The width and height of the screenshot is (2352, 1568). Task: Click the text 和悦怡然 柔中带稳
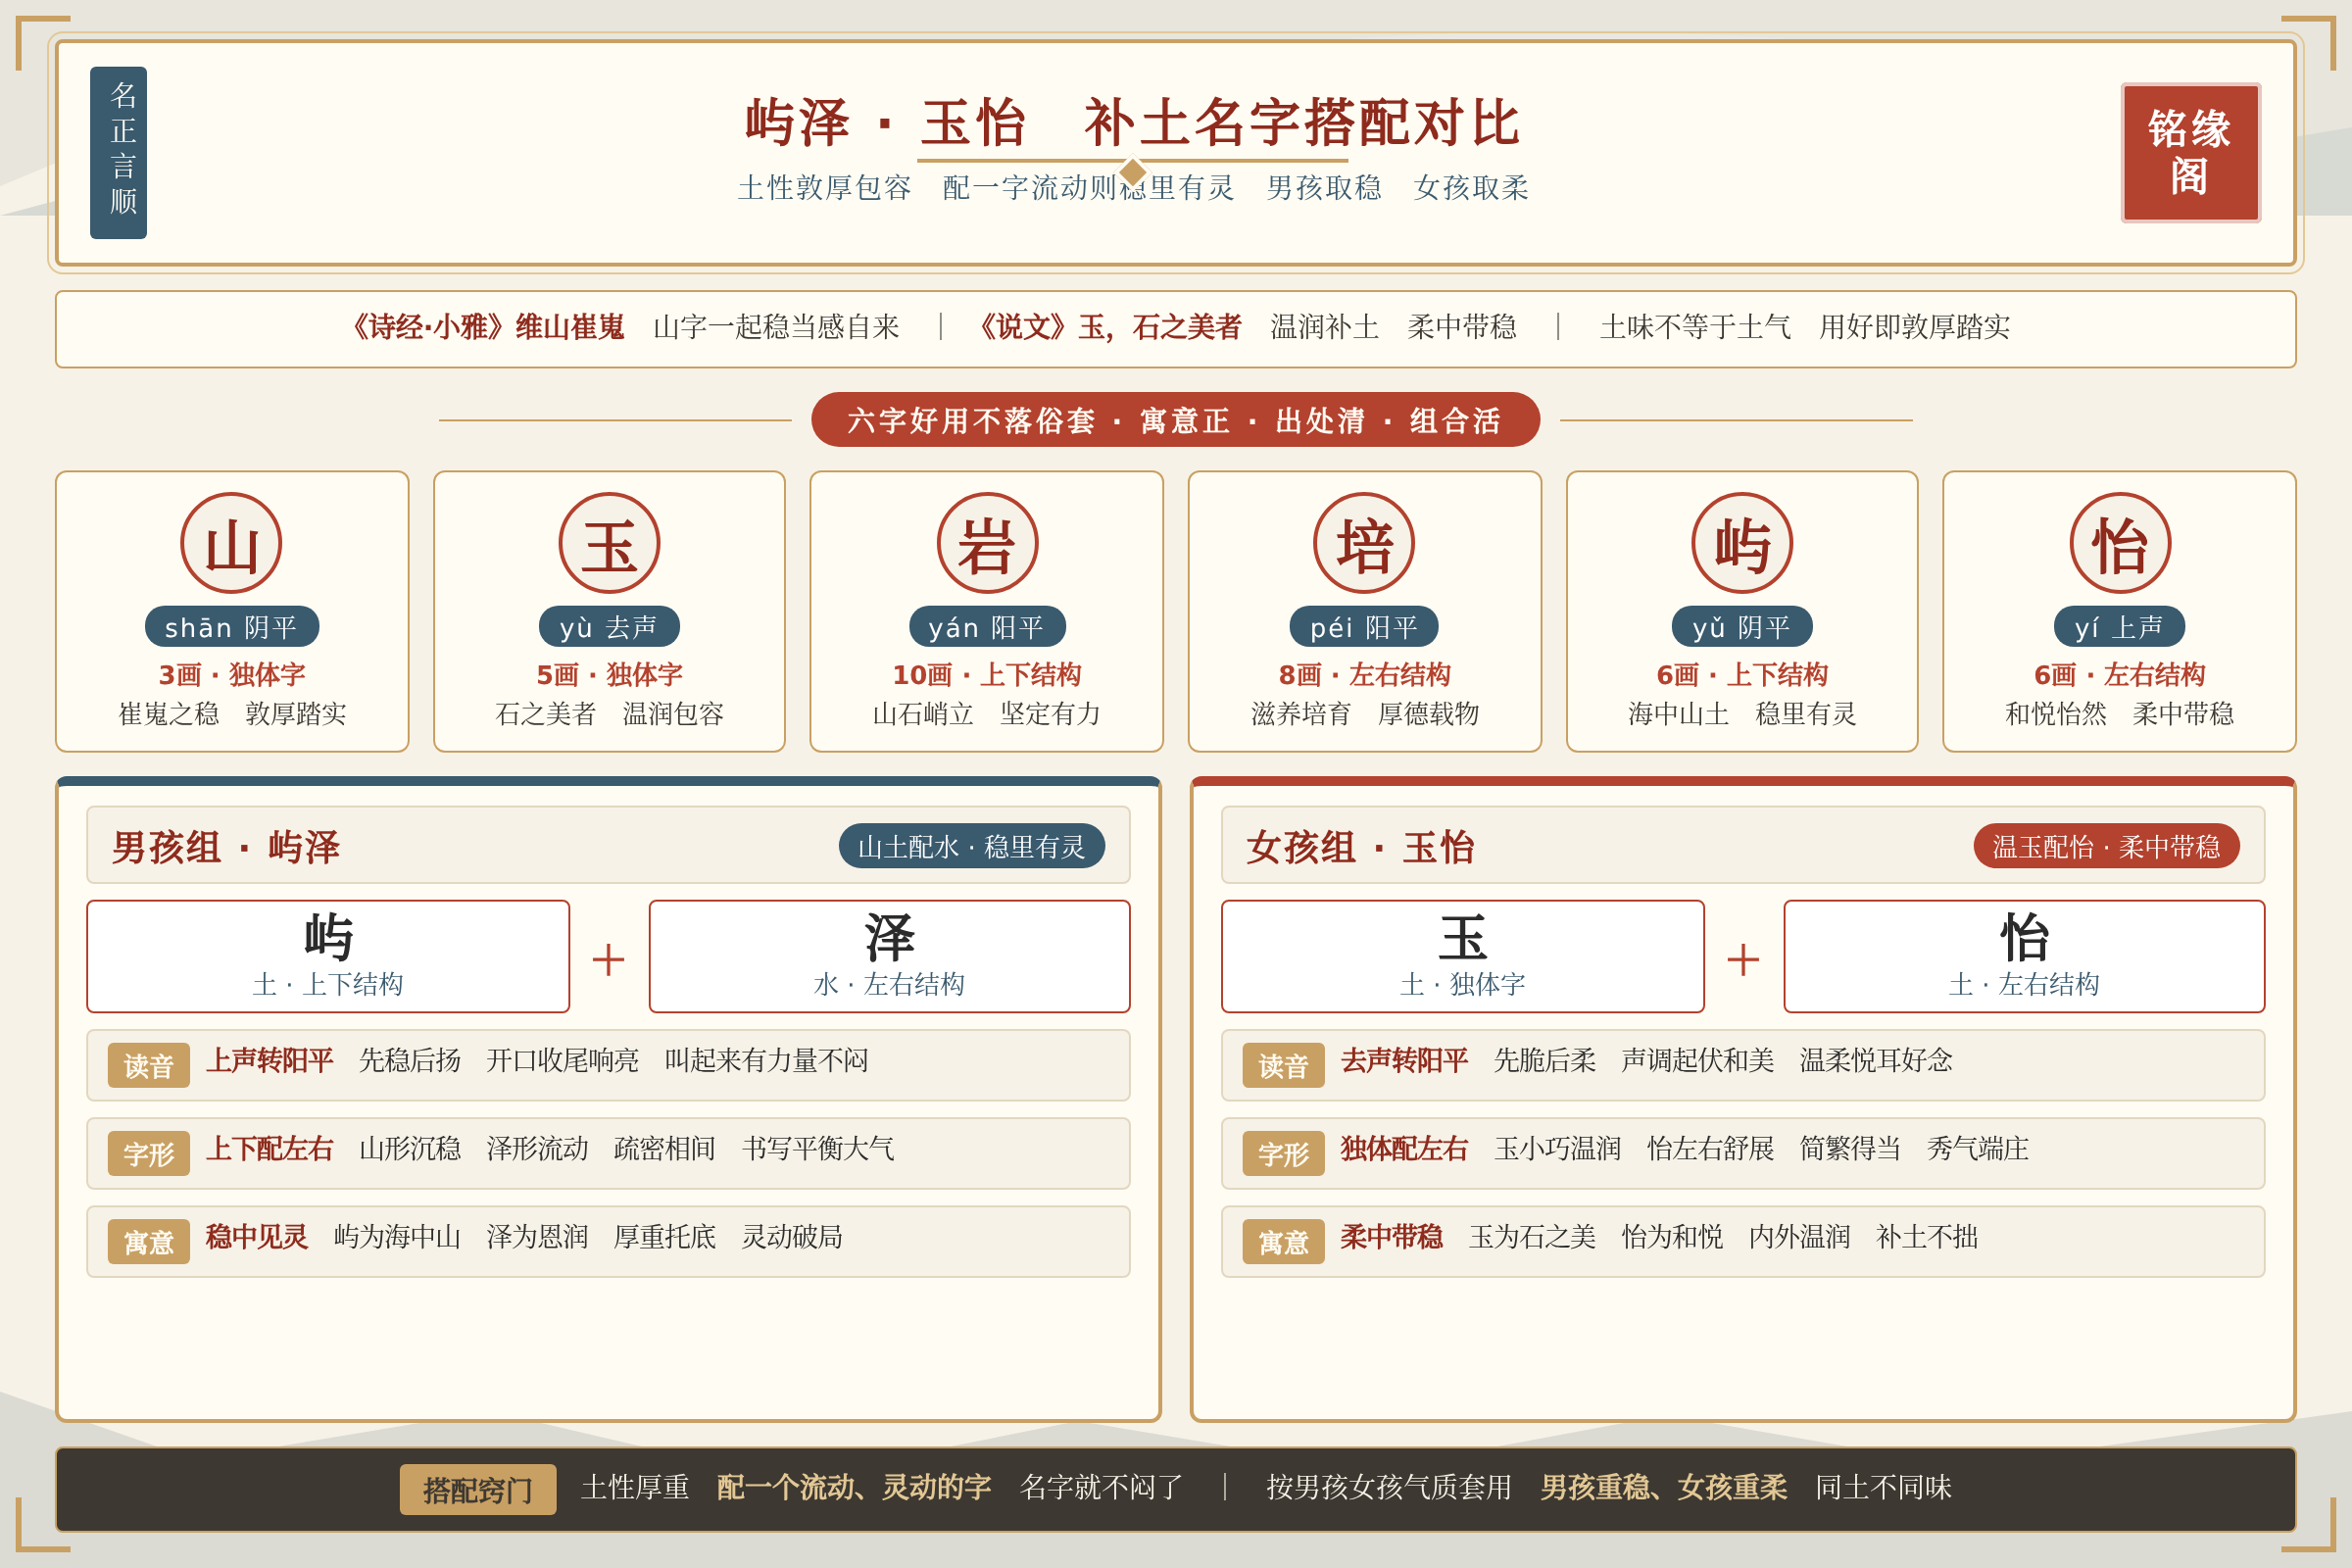[2120, 714]
